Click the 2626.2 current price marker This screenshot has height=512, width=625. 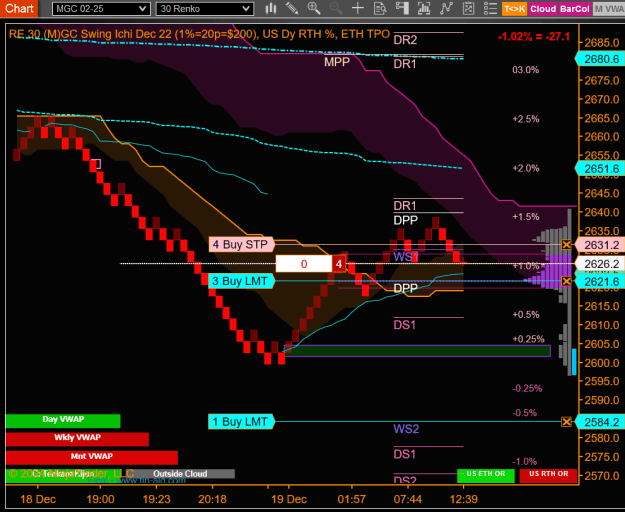click(x=599, y=264)
